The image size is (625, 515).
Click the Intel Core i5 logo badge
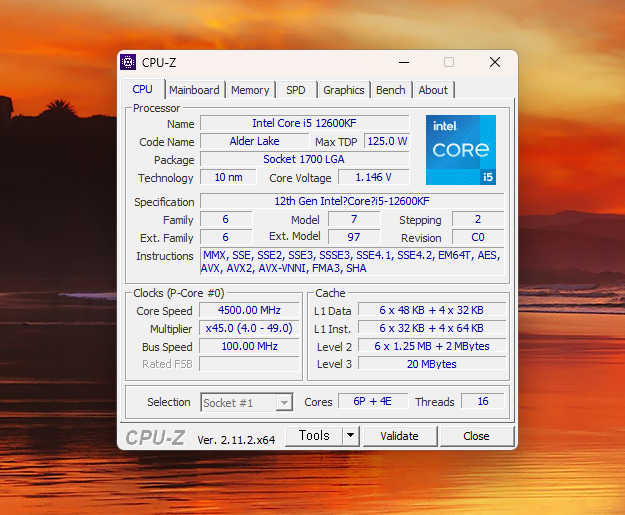[x=461, y=150]
